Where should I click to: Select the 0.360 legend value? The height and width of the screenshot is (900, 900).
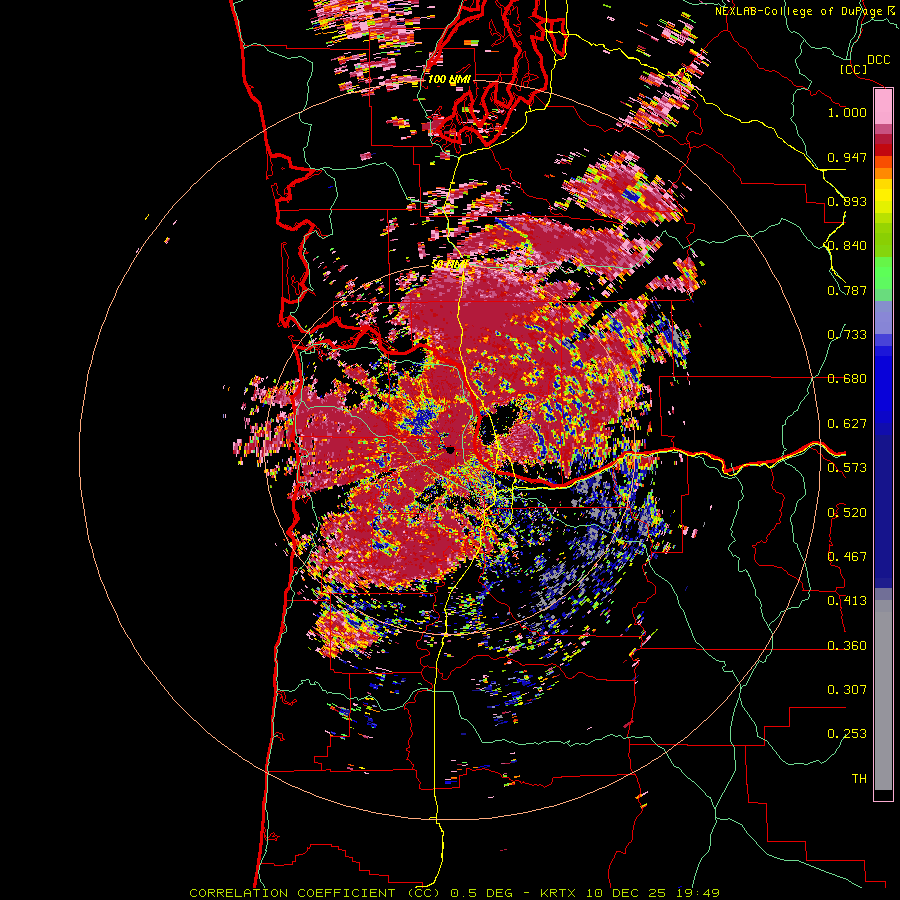847,646
